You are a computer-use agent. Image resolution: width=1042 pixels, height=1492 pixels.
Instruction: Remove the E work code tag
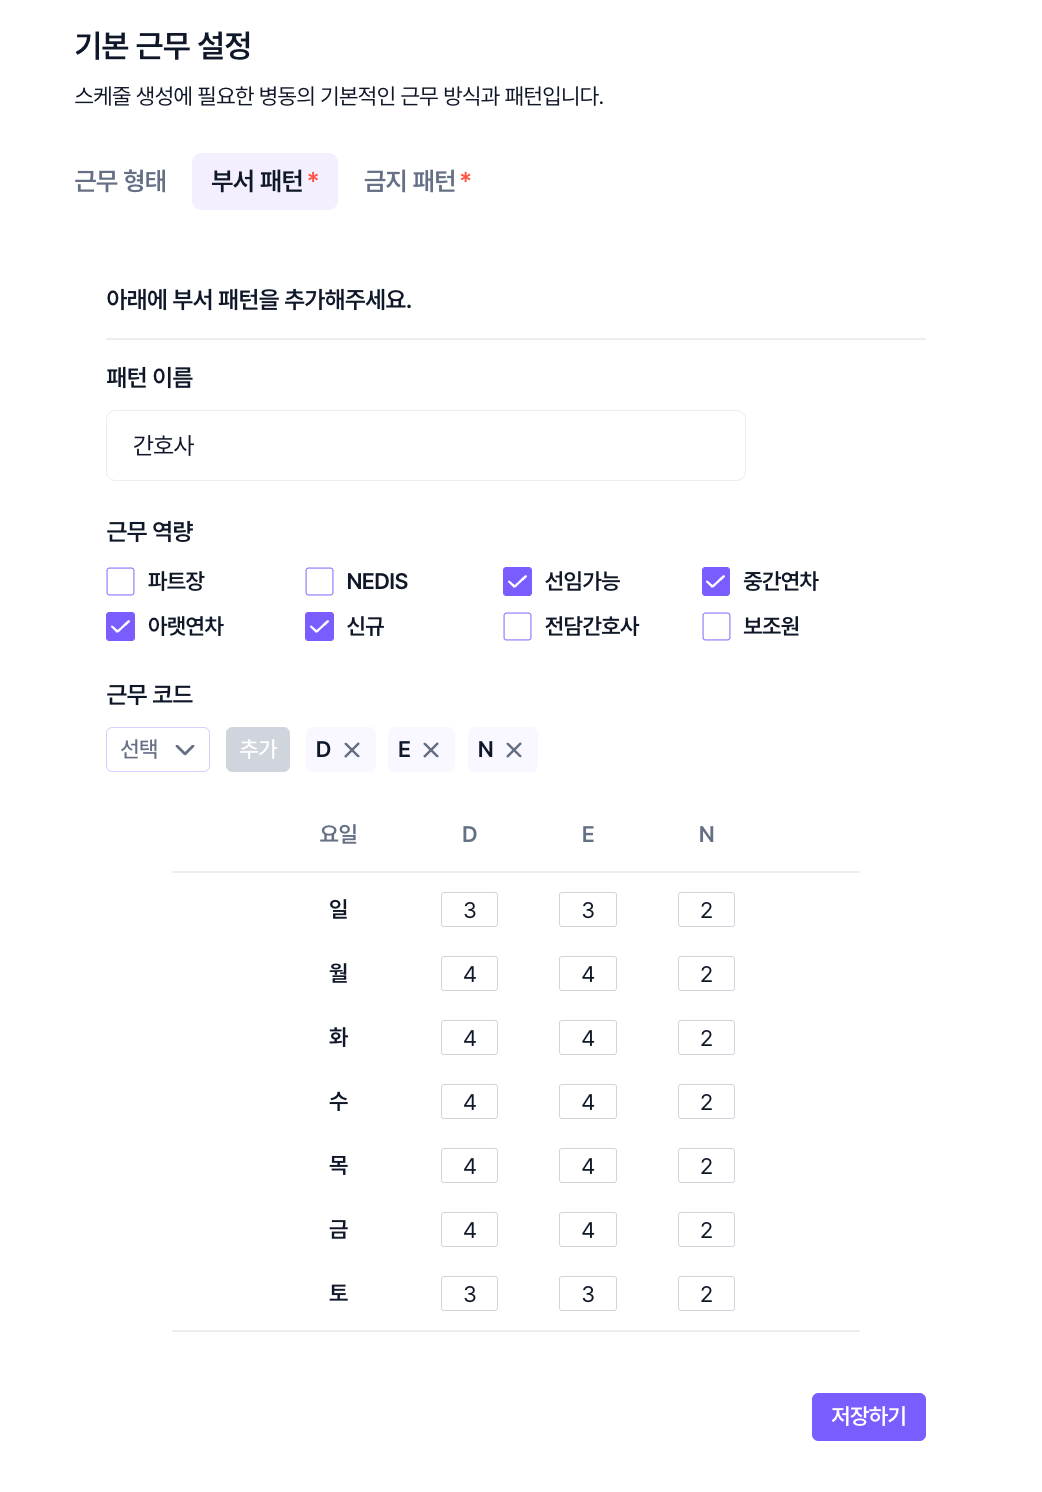pyautogui.click(x=431, y=750)
